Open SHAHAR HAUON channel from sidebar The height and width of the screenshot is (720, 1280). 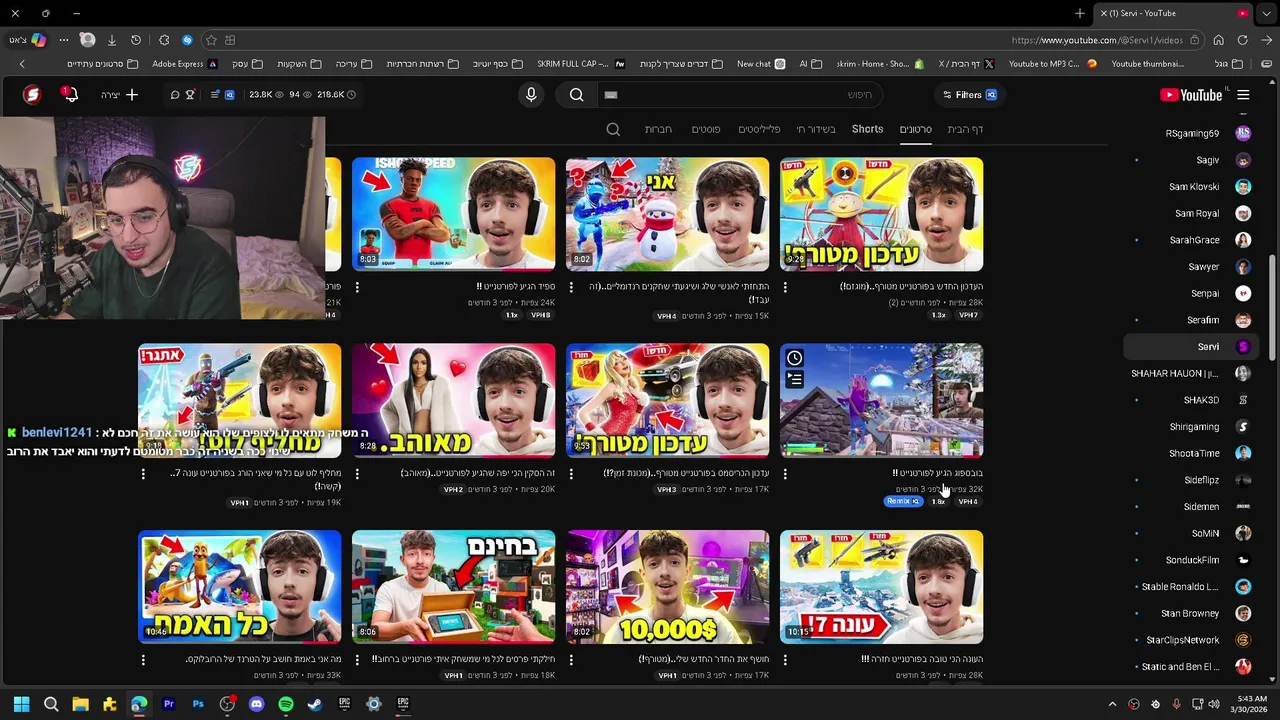pyautogui.click(x=1190, y=373)
